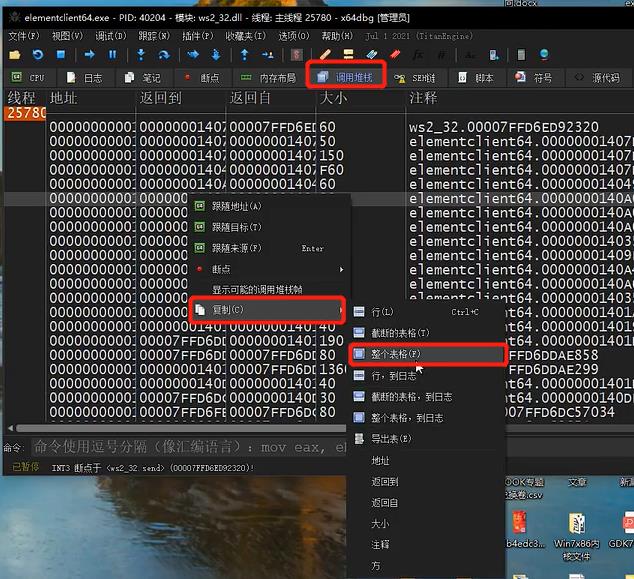Screen dimensions: 634x579
Task: Open the CPU view tab
Action: click(x=28, y=77)
